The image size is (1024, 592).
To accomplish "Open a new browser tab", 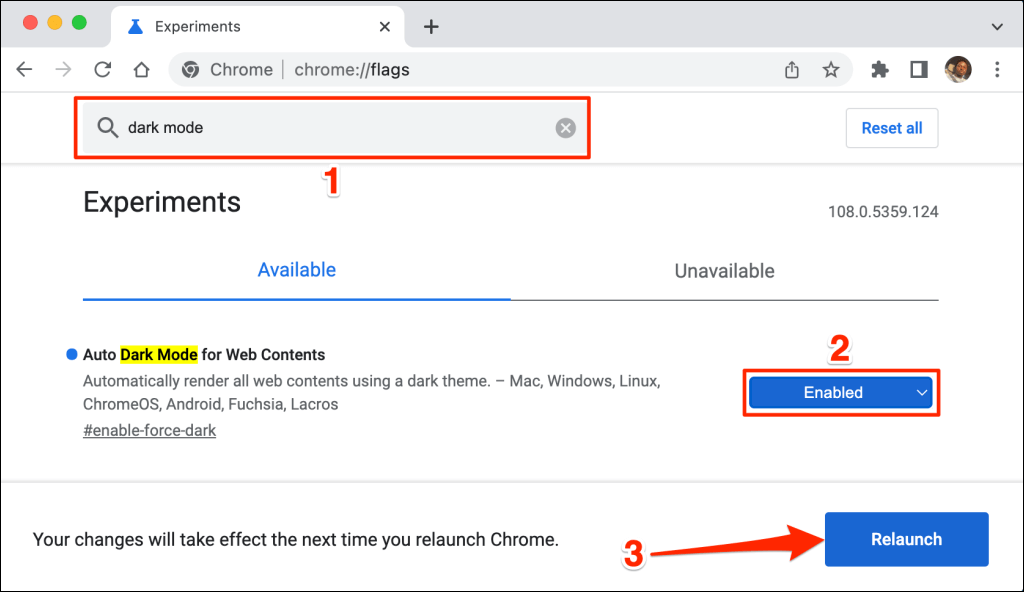I will click(431, 26).
